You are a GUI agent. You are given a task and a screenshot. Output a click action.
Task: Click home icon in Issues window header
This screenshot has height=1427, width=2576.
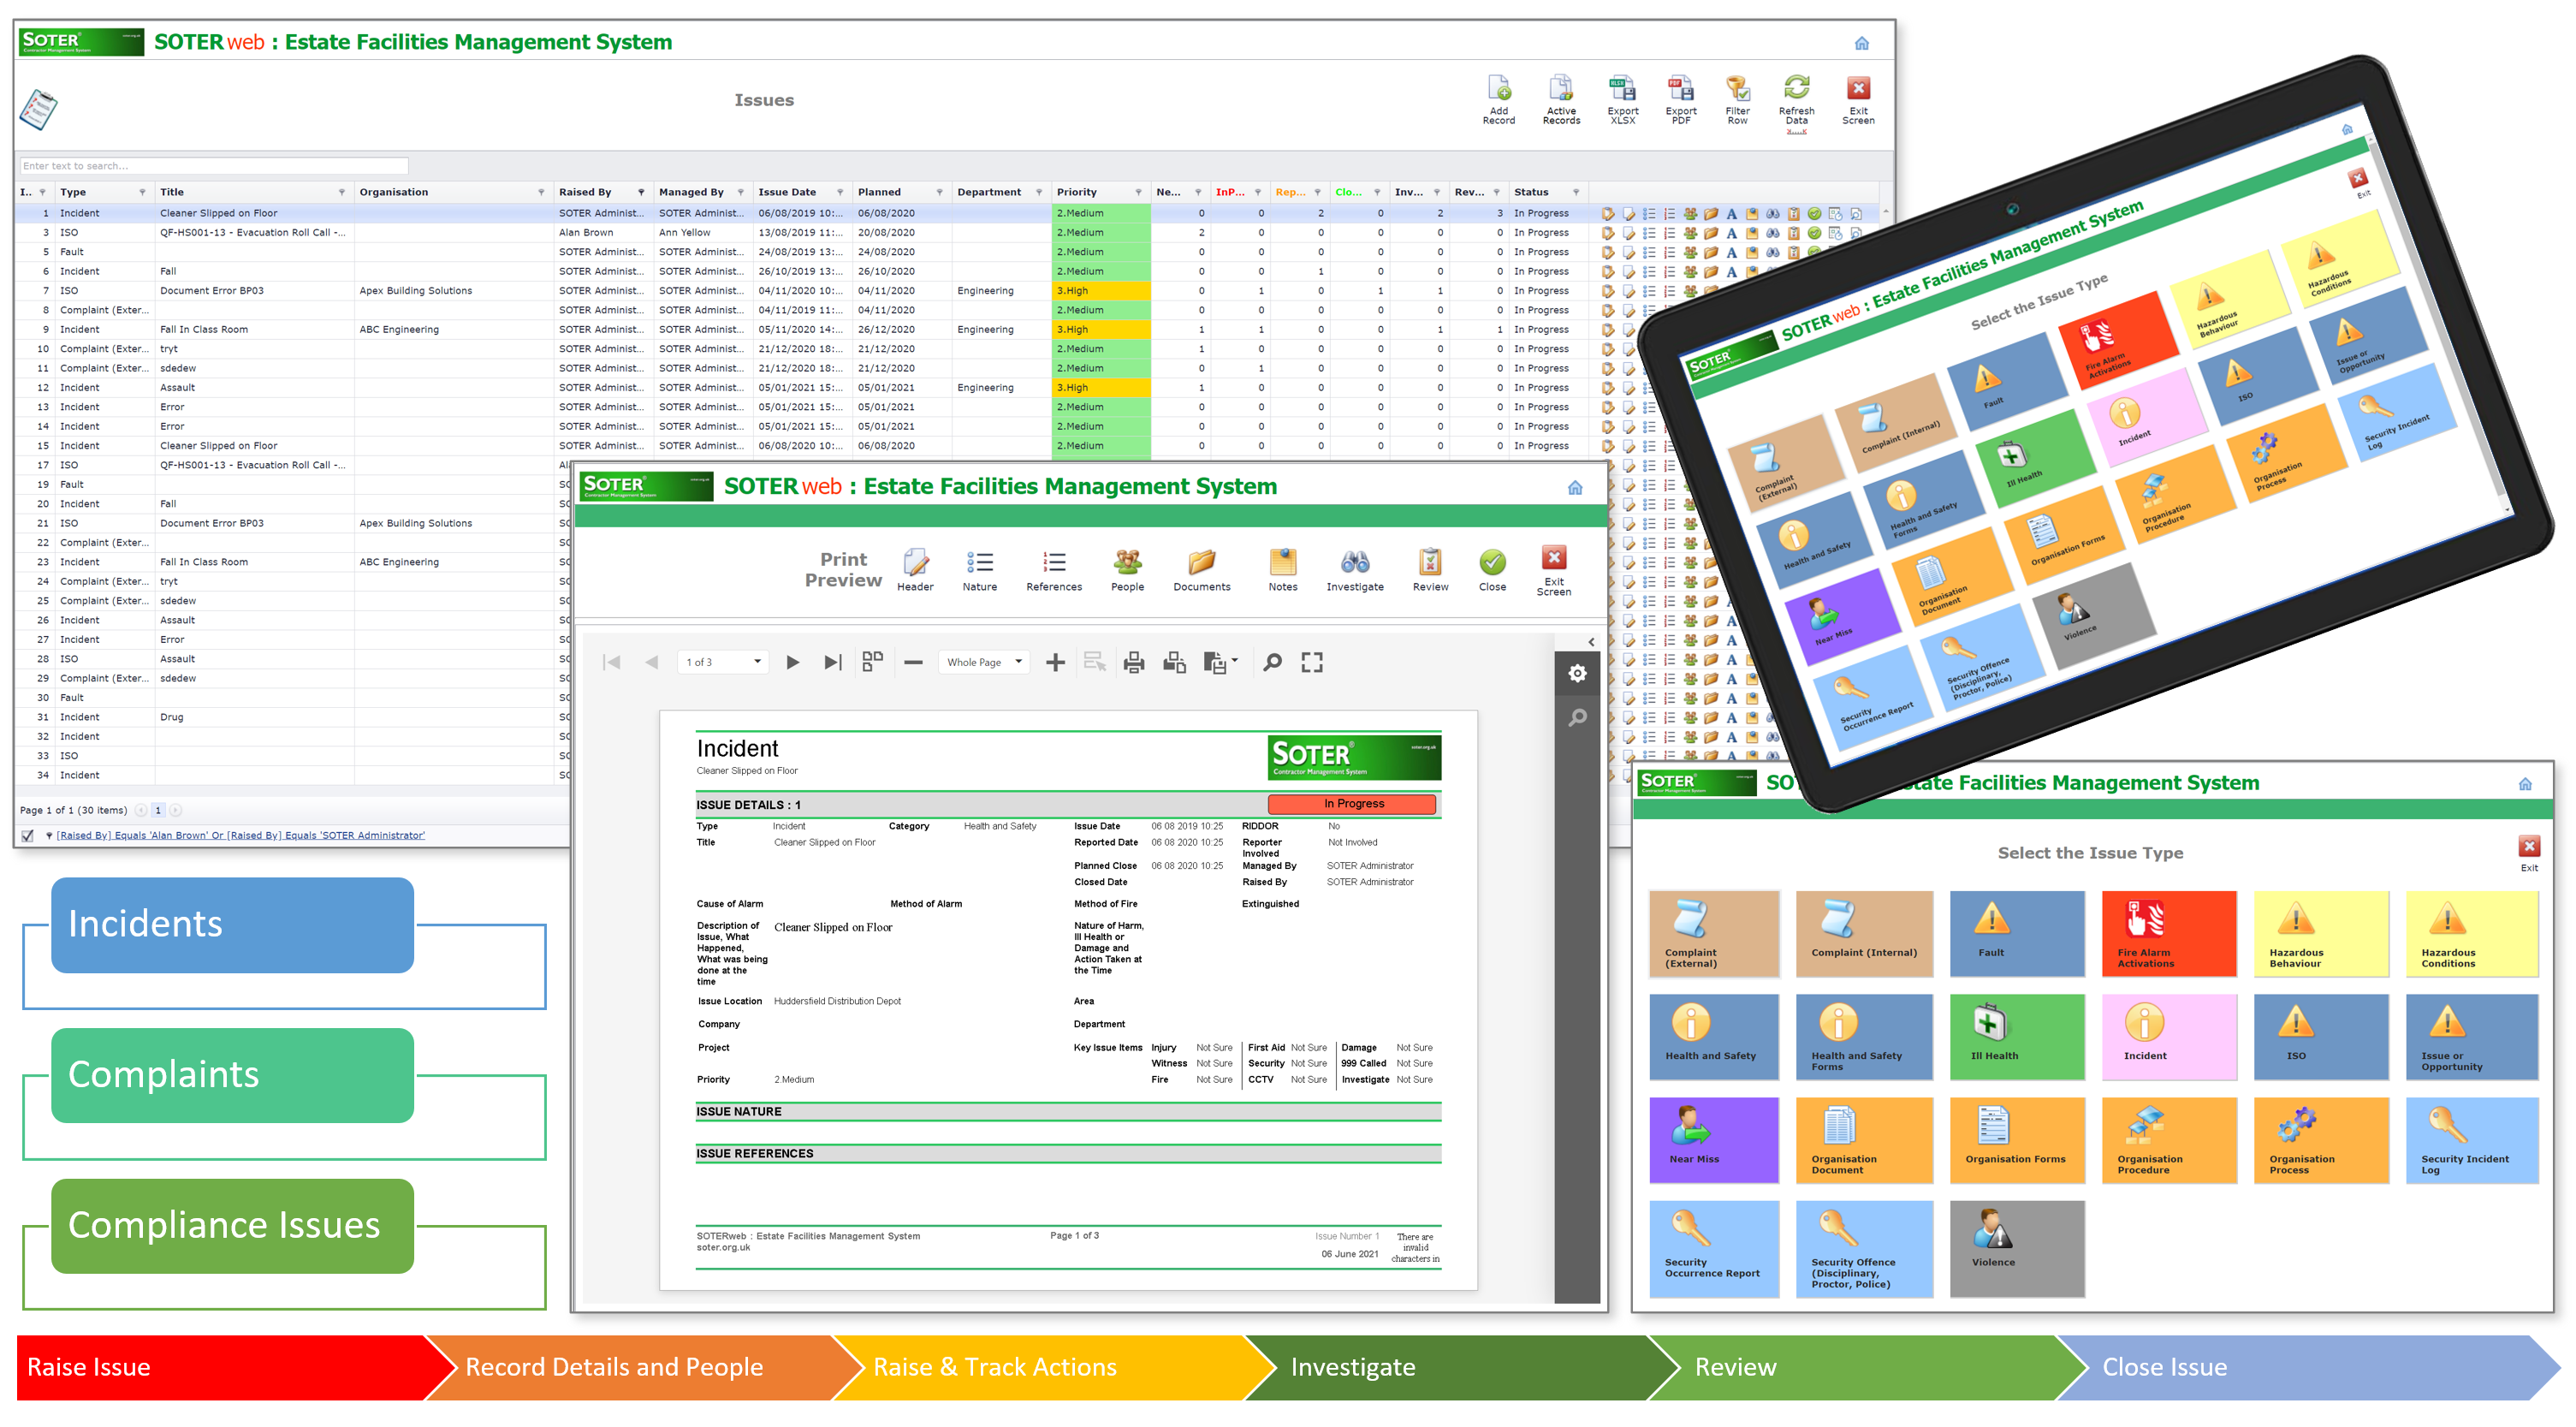click(1862, 43)
